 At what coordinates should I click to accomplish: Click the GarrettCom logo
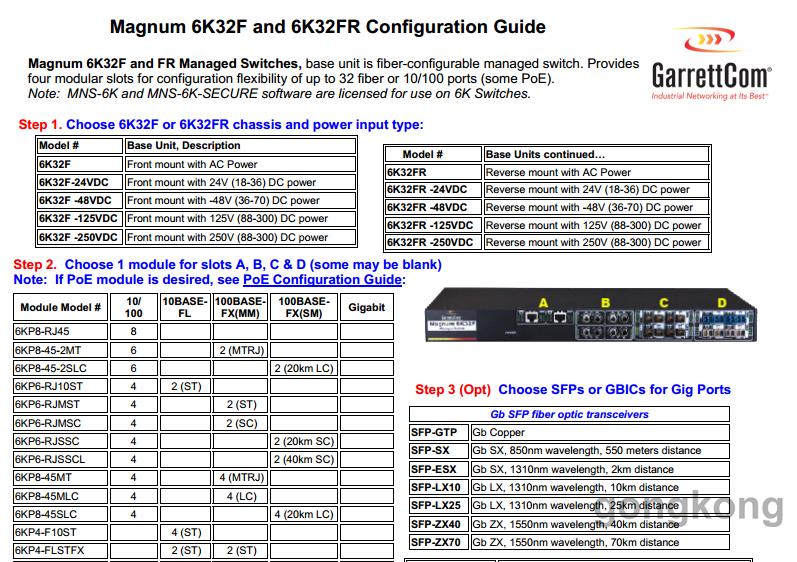[x=711, y=64]
